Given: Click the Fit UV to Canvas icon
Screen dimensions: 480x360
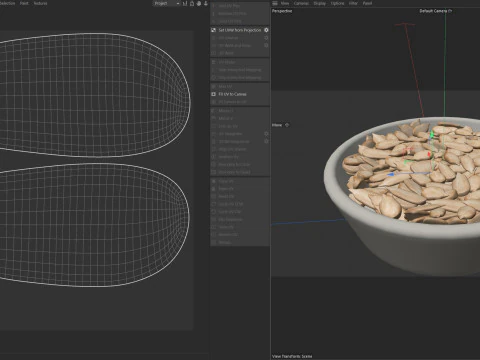Looking at the screenshot, I should point(213,94).
